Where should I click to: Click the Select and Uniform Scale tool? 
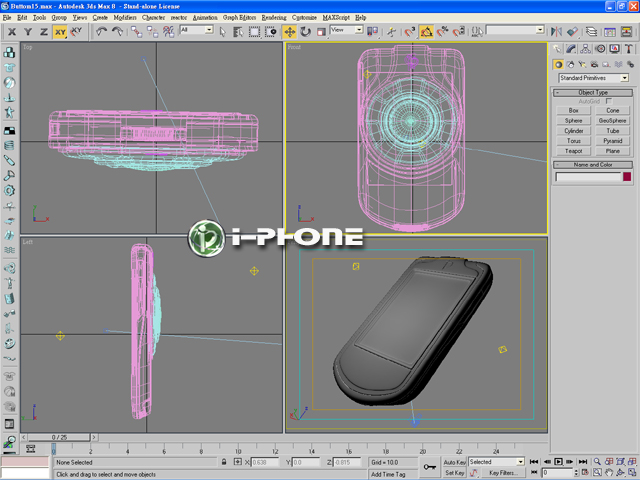click(x=321, y=31)
